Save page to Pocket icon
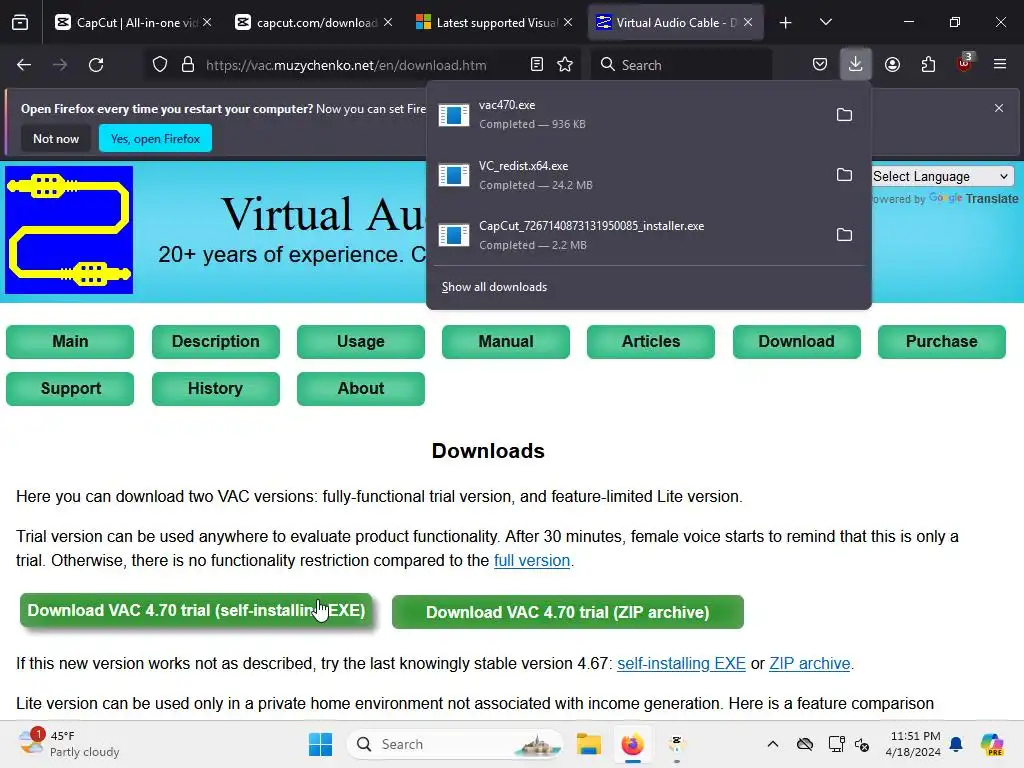The width and height of the screenshot is (1024, 768). 820,65
